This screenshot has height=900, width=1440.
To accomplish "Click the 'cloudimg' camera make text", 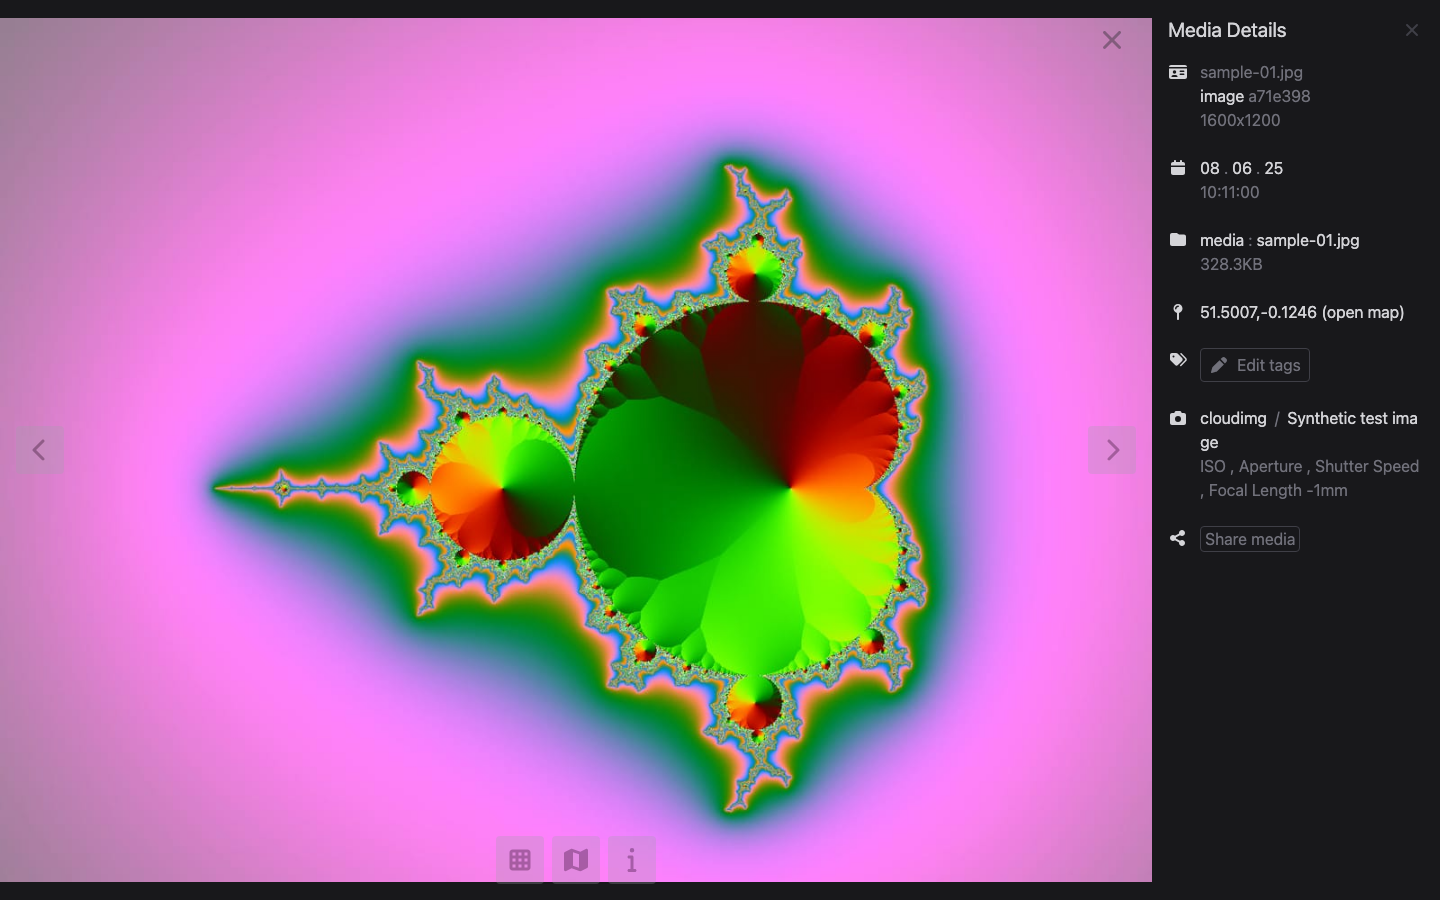I will 1233,418.
